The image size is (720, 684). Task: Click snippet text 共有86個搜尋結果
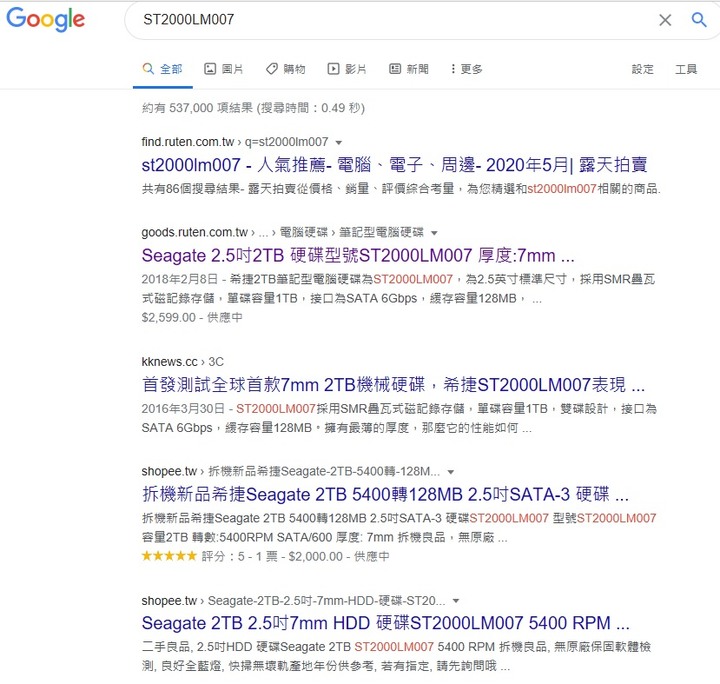click(x=190, y=189)
